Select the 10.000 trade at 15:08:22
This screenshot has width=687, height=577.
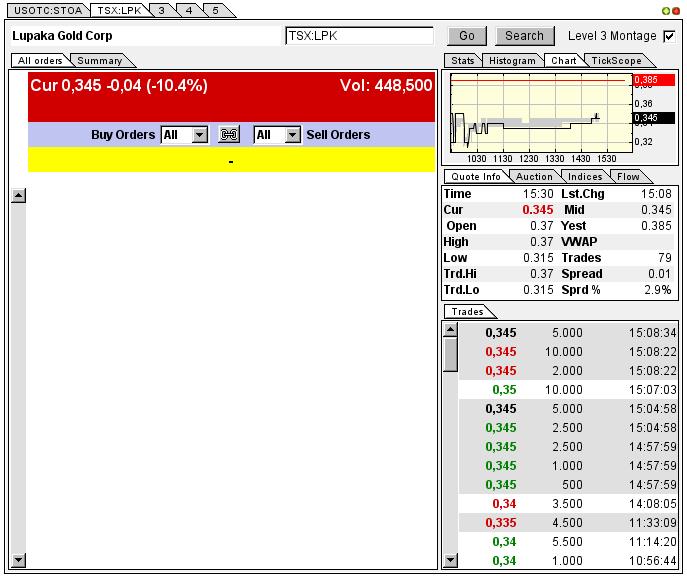[568, 351]
